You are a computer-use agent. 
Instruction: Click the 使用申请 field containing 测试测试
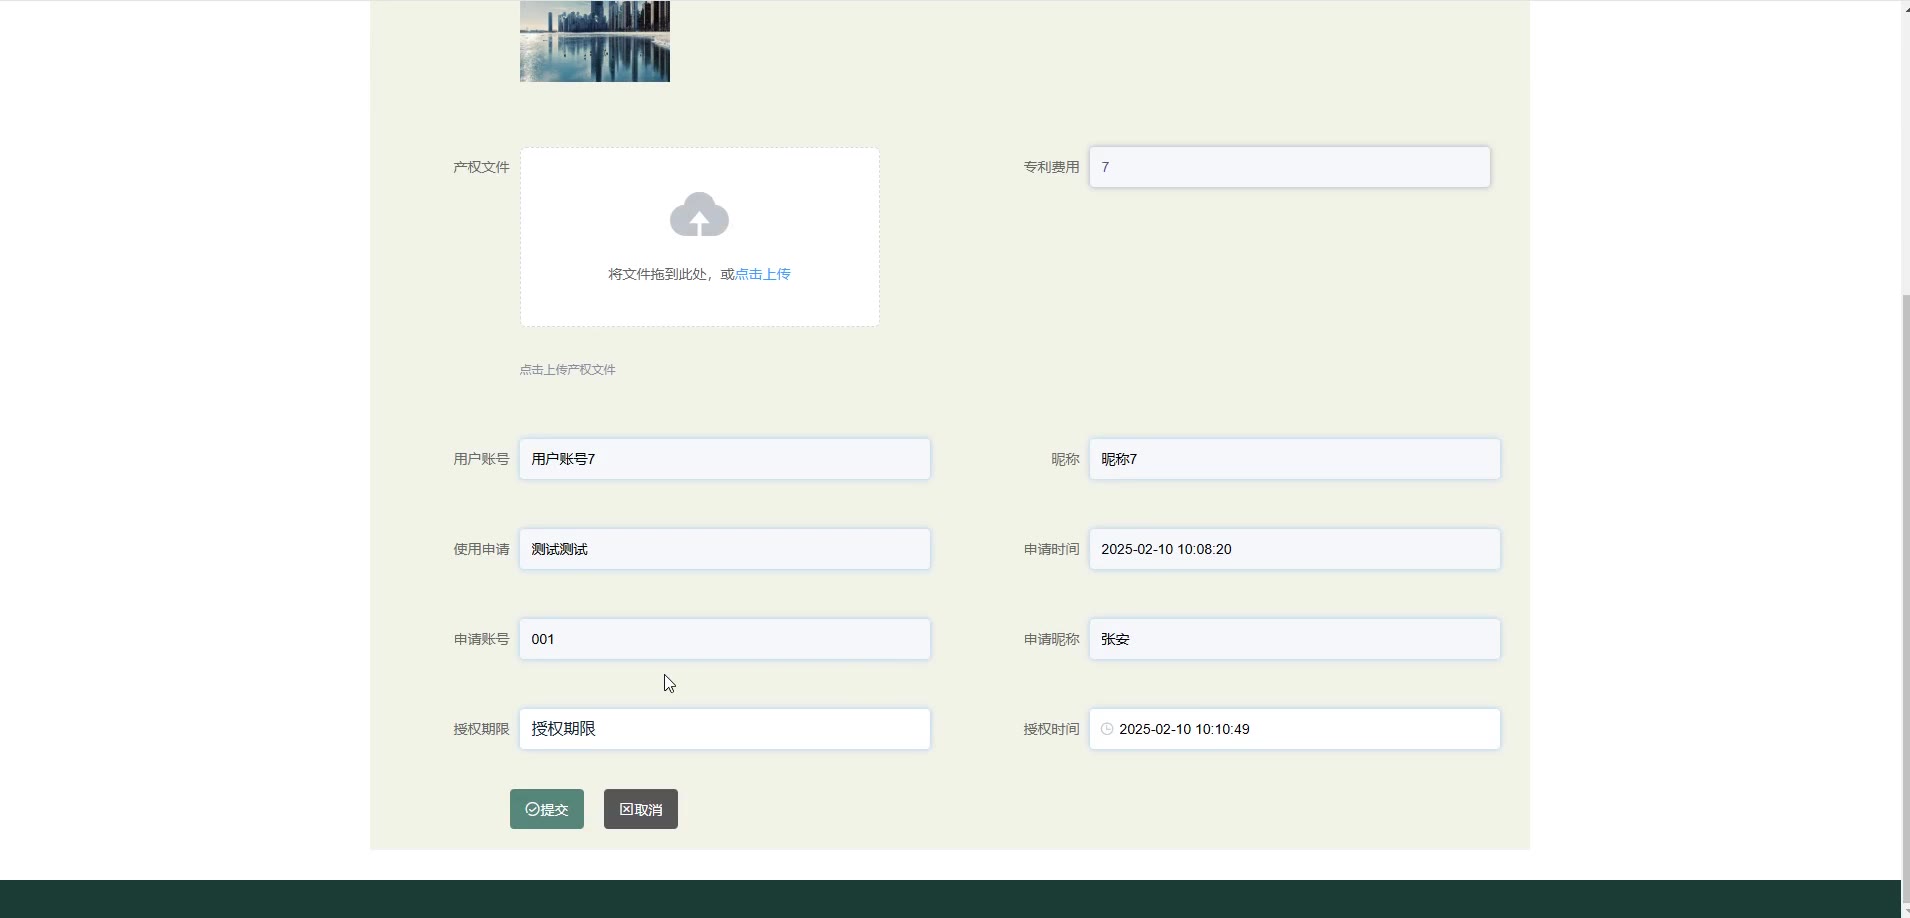point(724,549)
